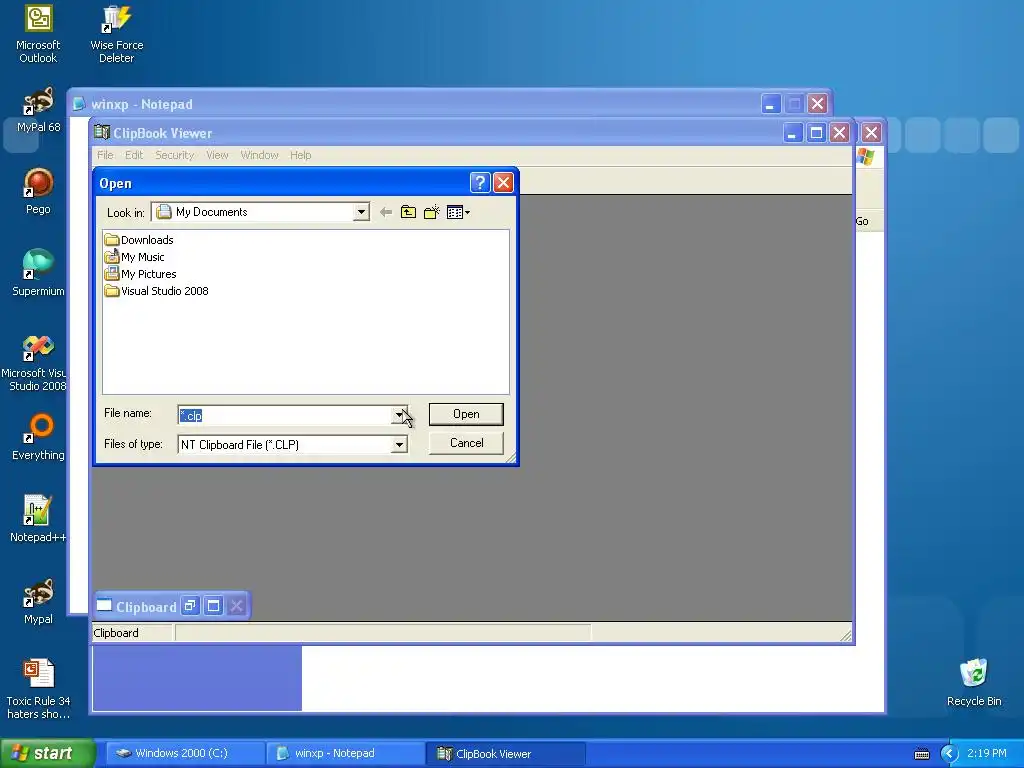1024x768 pixels.
Task: Select the My Pictures folder
Action: click(x=140, y=274)
